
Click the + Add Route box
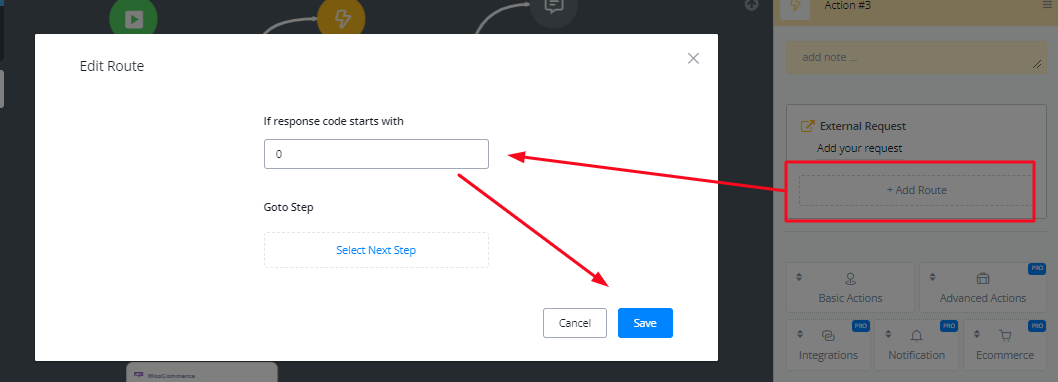(x=916, y=190)
